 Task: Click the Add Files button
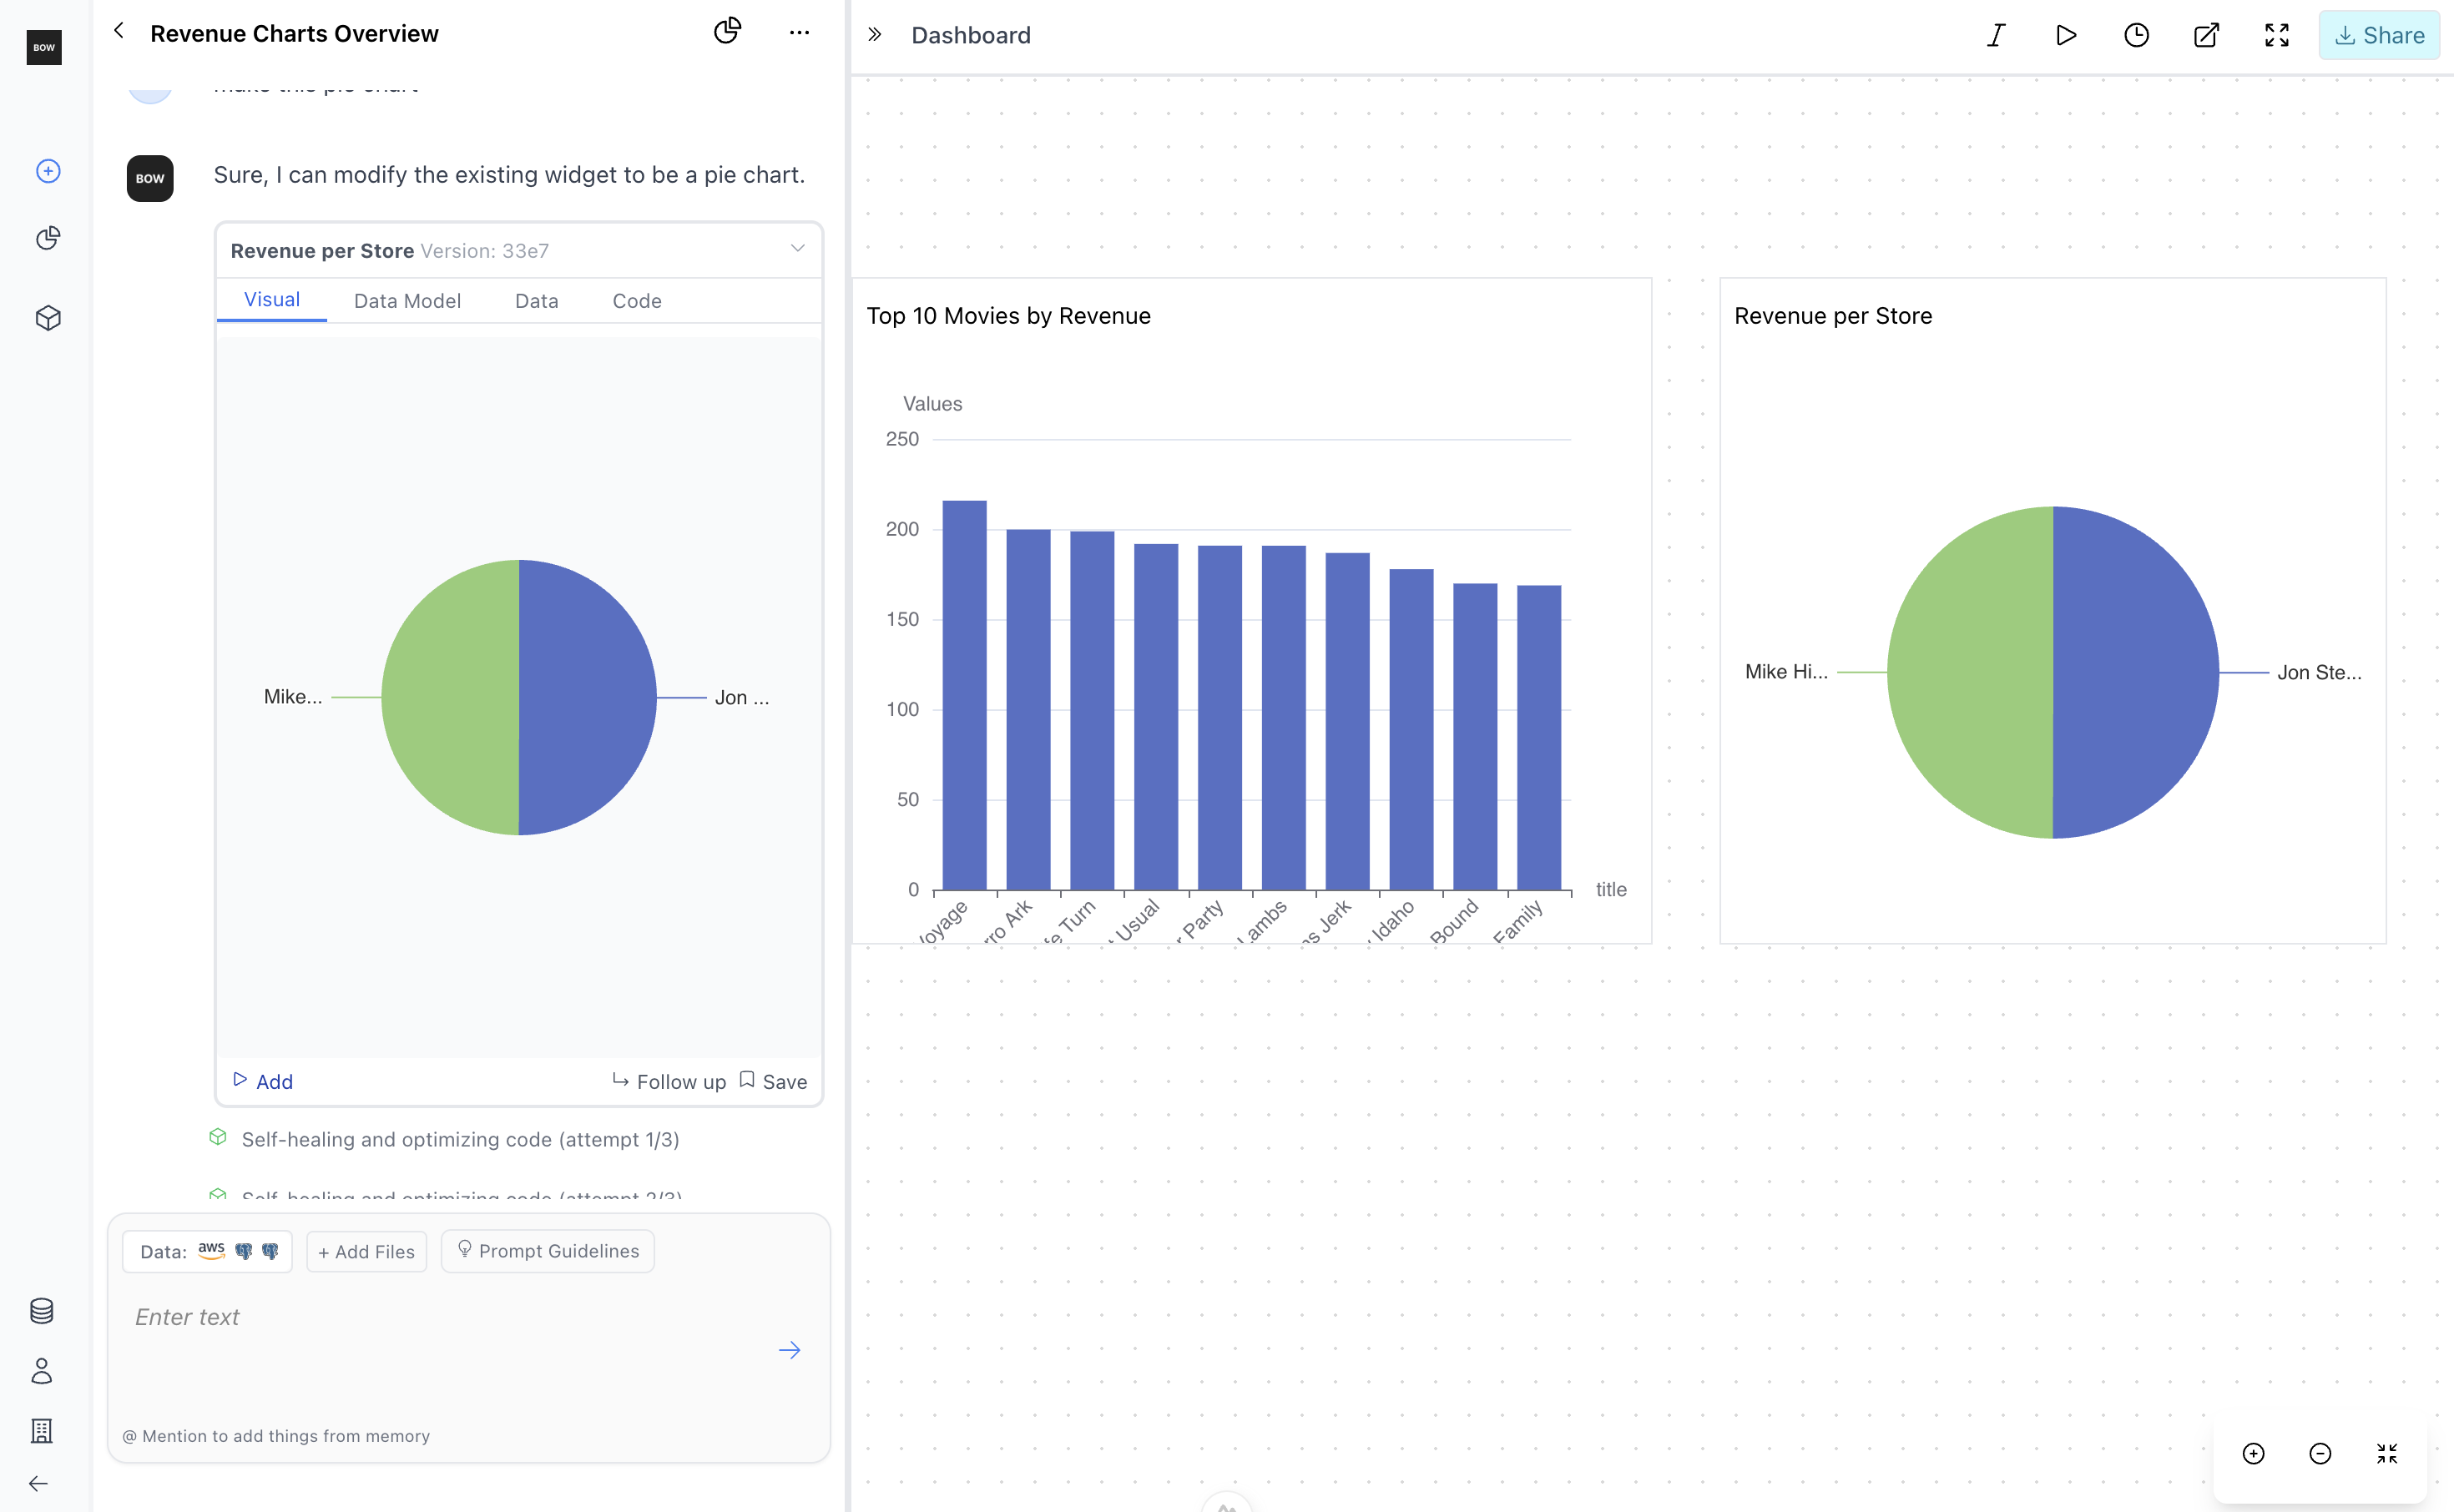(x=366, y=1251)
